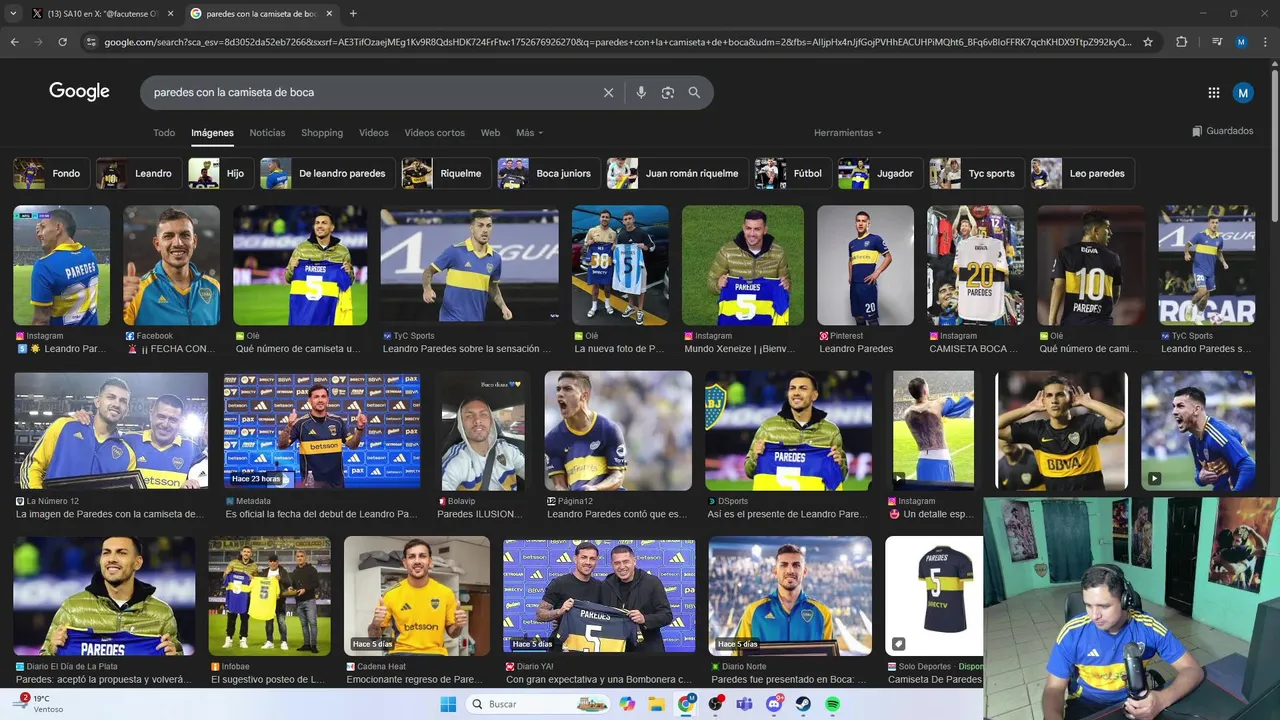Submit search with magnifier icon
Image resolution: width=1280 pixels, height=720 pixels.
[x=694, y=92]
